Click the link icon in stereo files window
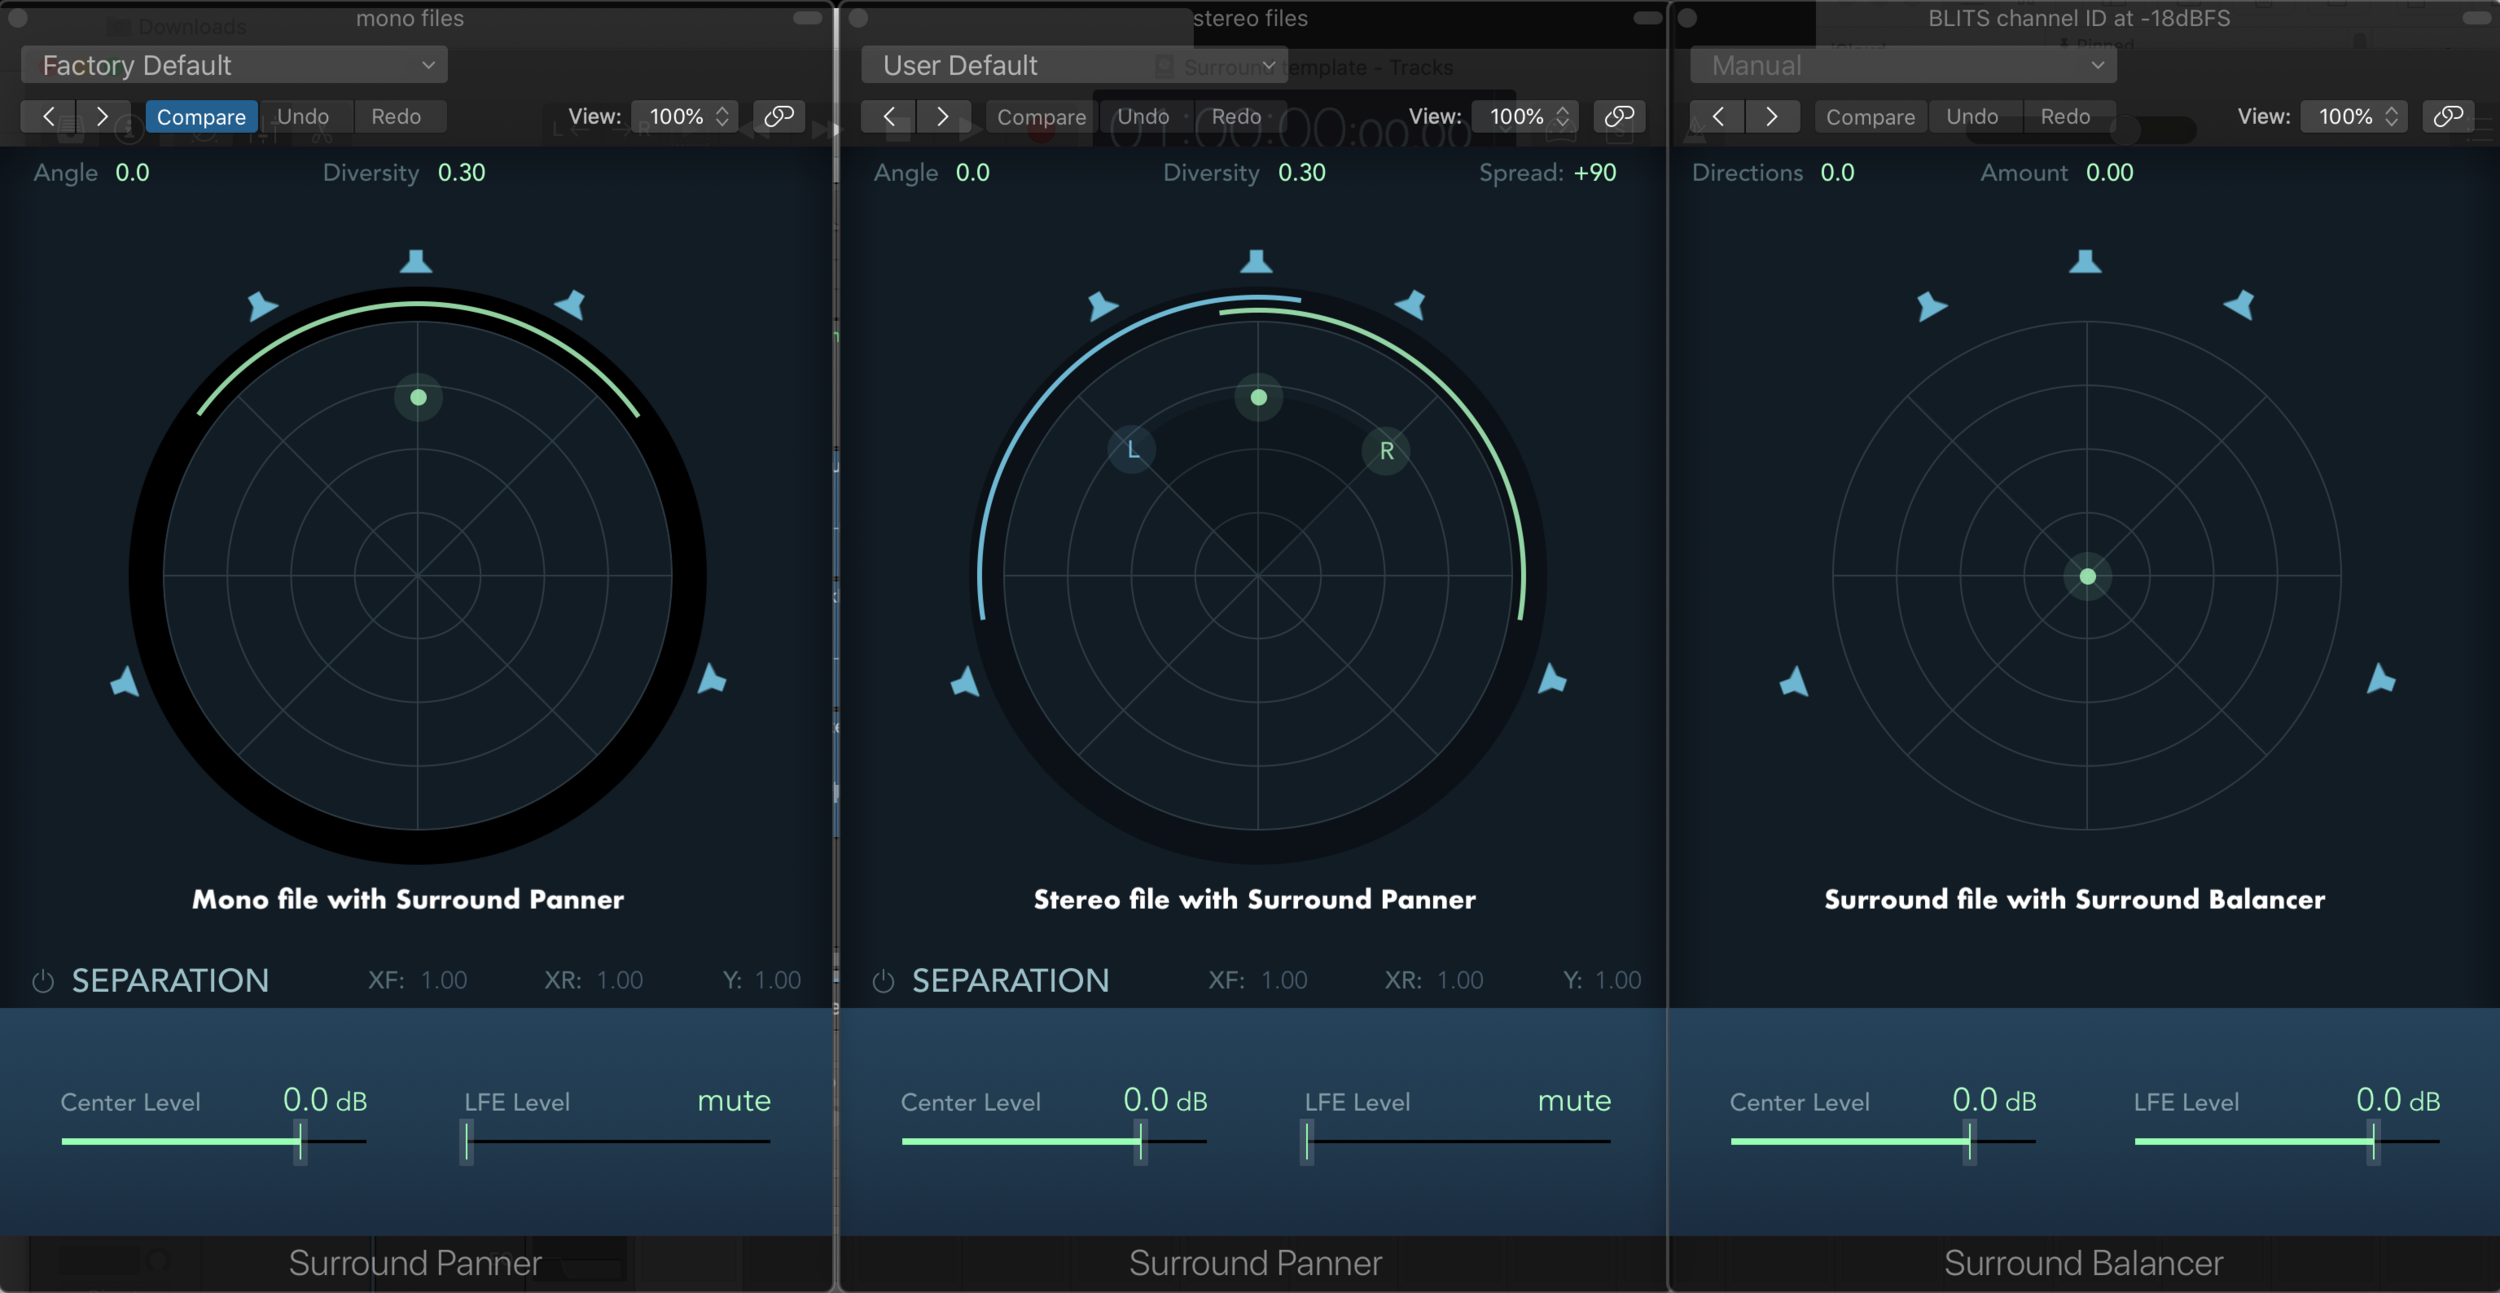Screen dimensions: 2500x1293 click(x=1618, y=116)
